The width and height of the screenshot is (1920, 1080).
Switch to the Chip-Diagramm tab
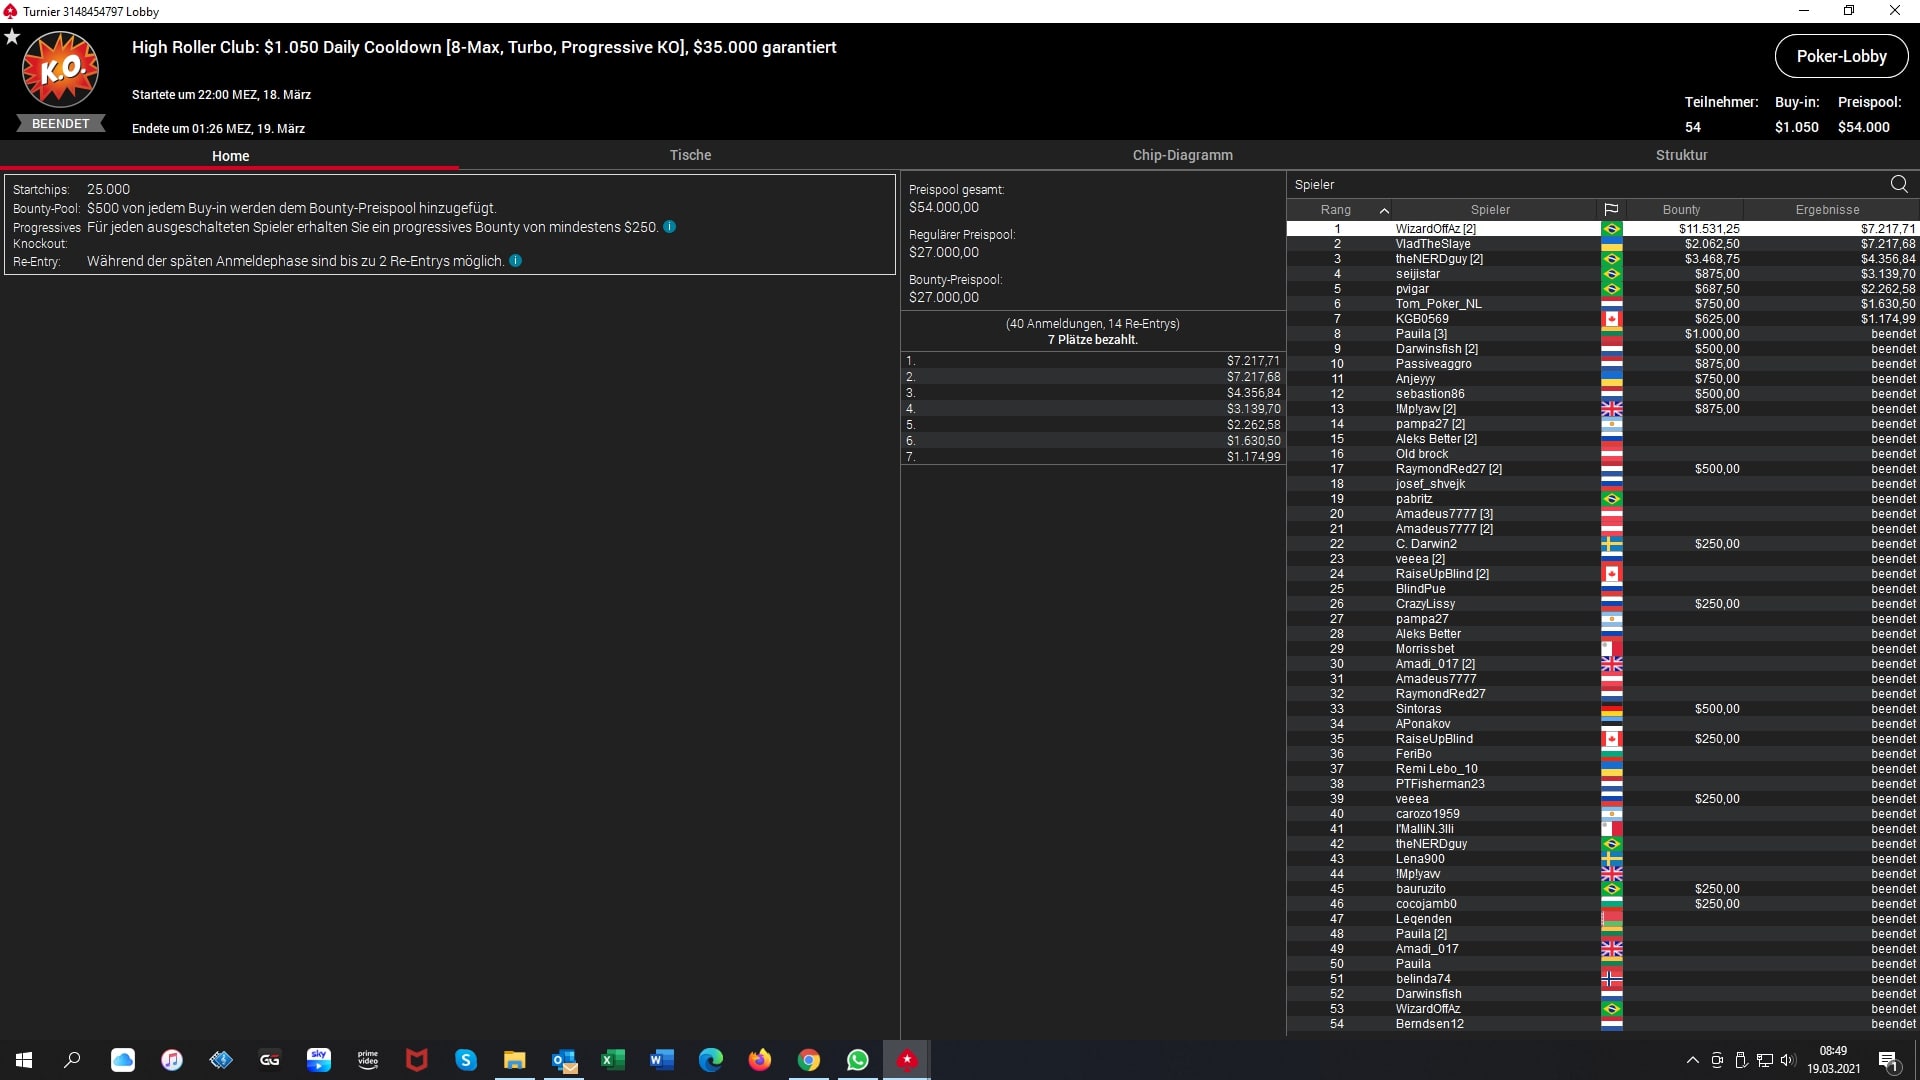[1182, 155]
